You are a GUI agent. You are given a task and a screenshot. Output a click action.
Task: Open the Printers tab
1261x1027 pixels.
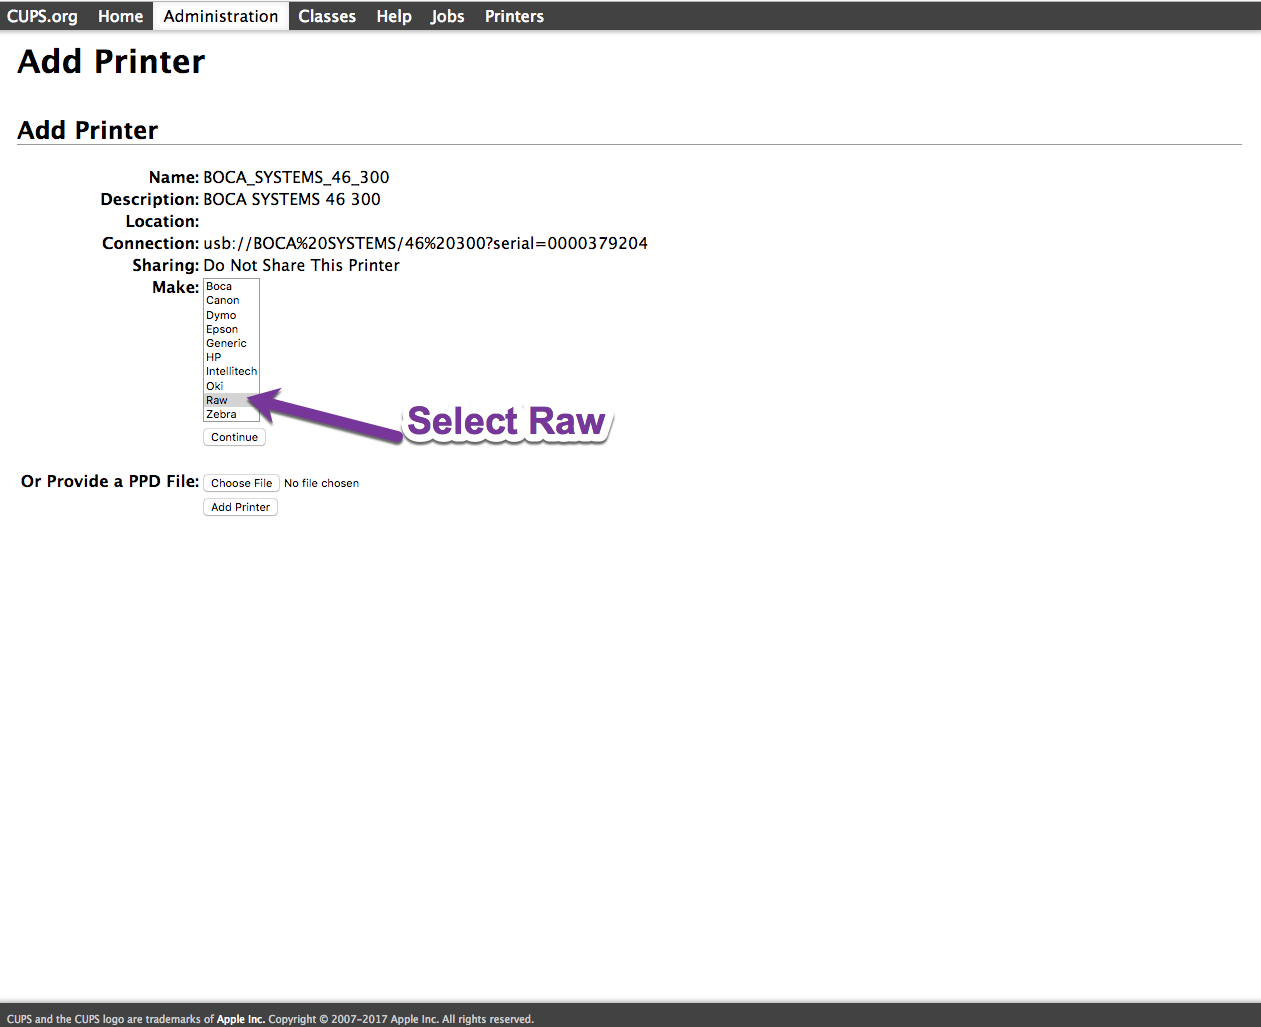514,16
